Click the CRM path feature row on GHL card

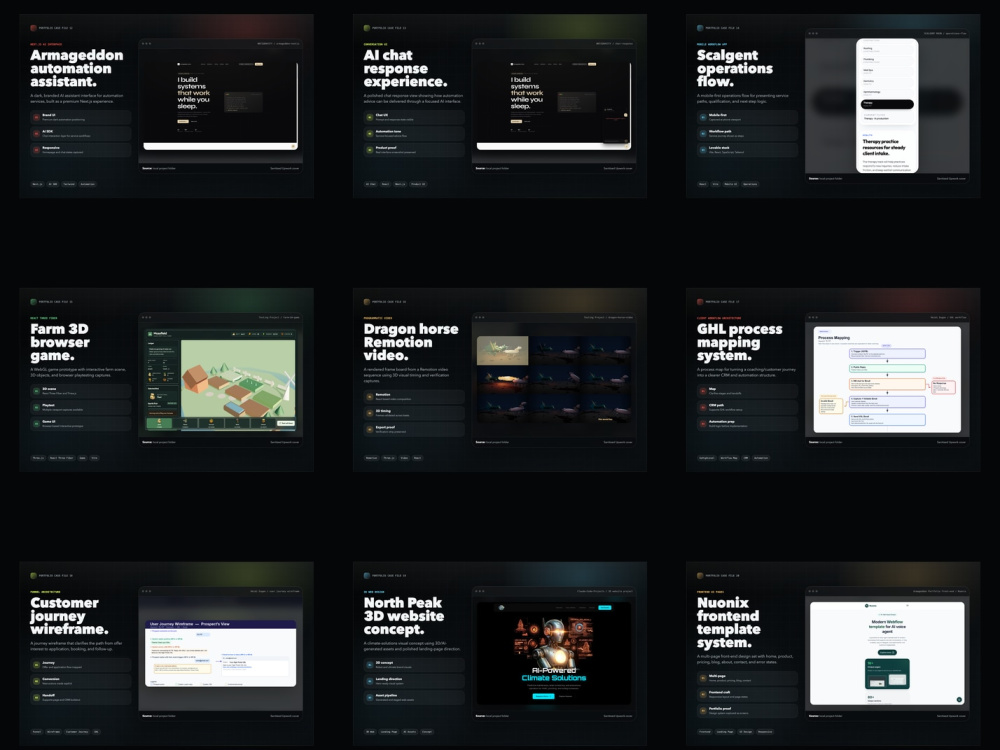747,407
